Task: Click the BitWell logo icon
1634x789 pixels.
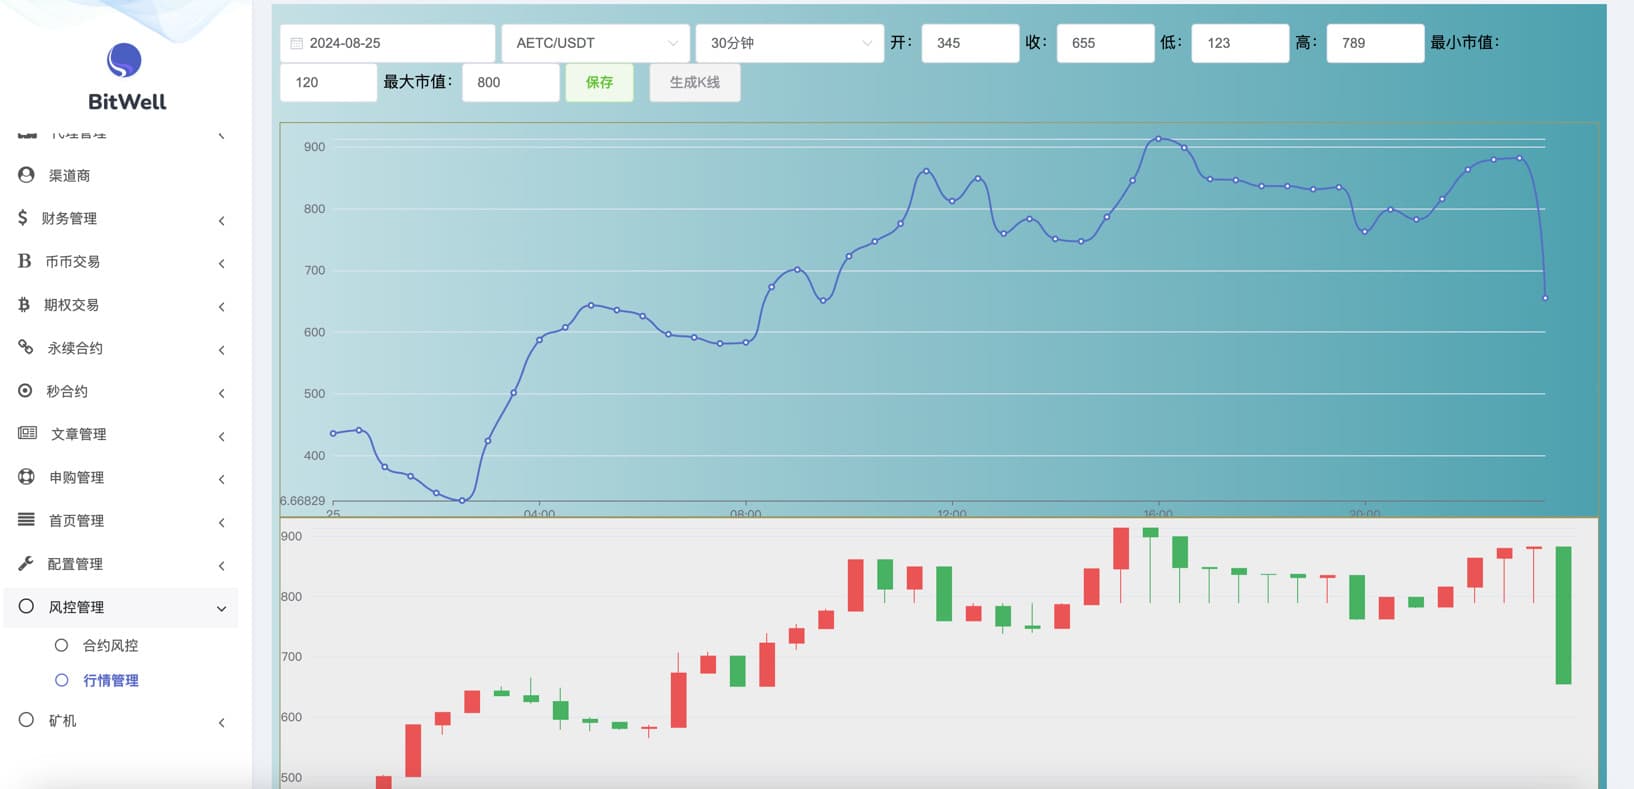Action: click(x=124, y=61)
